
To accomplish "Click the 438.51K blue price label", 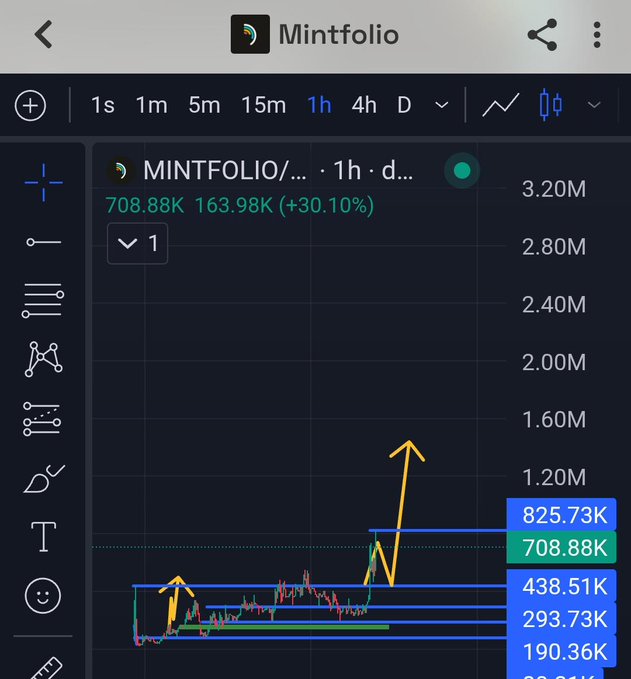I will pyautogui.click(x=561, y=586).
